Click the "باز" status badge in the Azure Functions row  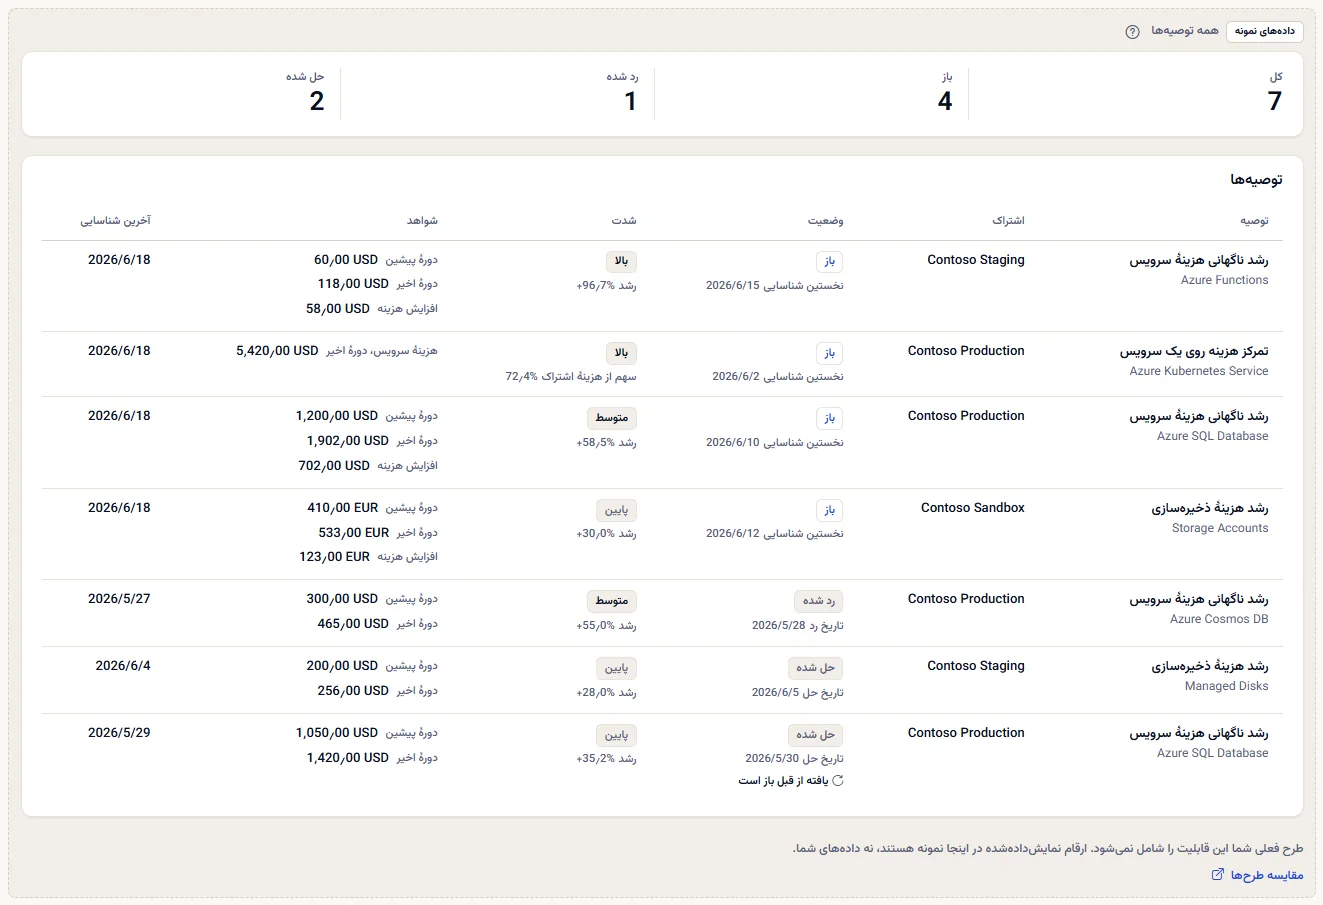click(x=830, y=262)
